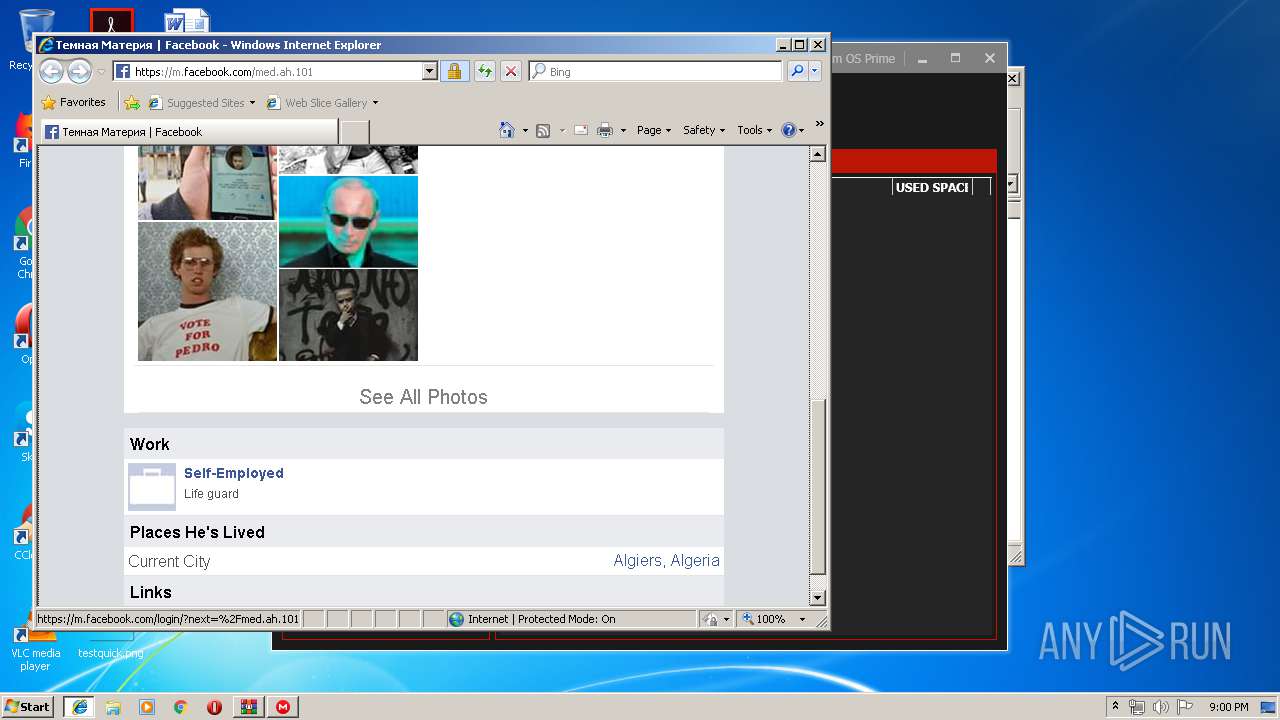Open Chrome from the taskbar
1280x720 pixels.
tap(181, 707)
